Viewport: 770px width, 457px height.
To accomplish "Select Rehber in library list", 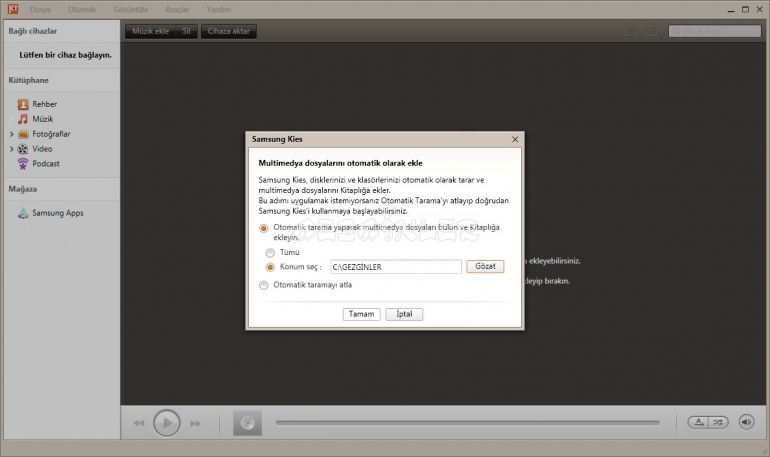I will pyautogui.click(x=44, y=104).
